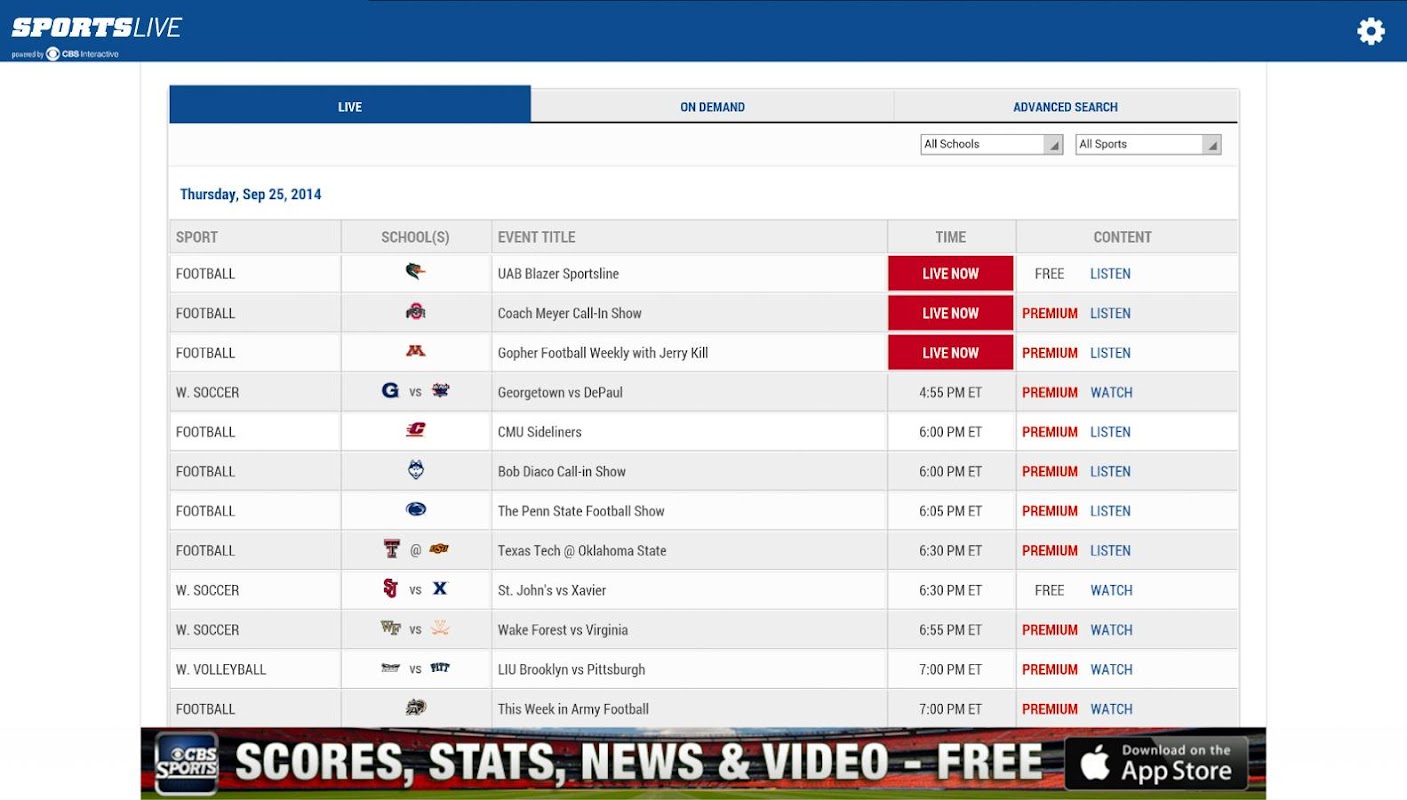The width and height of the screenshot is (1407, 800).
Task: Click the Scores, Stats, News & Video banner
Action: (x=703, y=763)
